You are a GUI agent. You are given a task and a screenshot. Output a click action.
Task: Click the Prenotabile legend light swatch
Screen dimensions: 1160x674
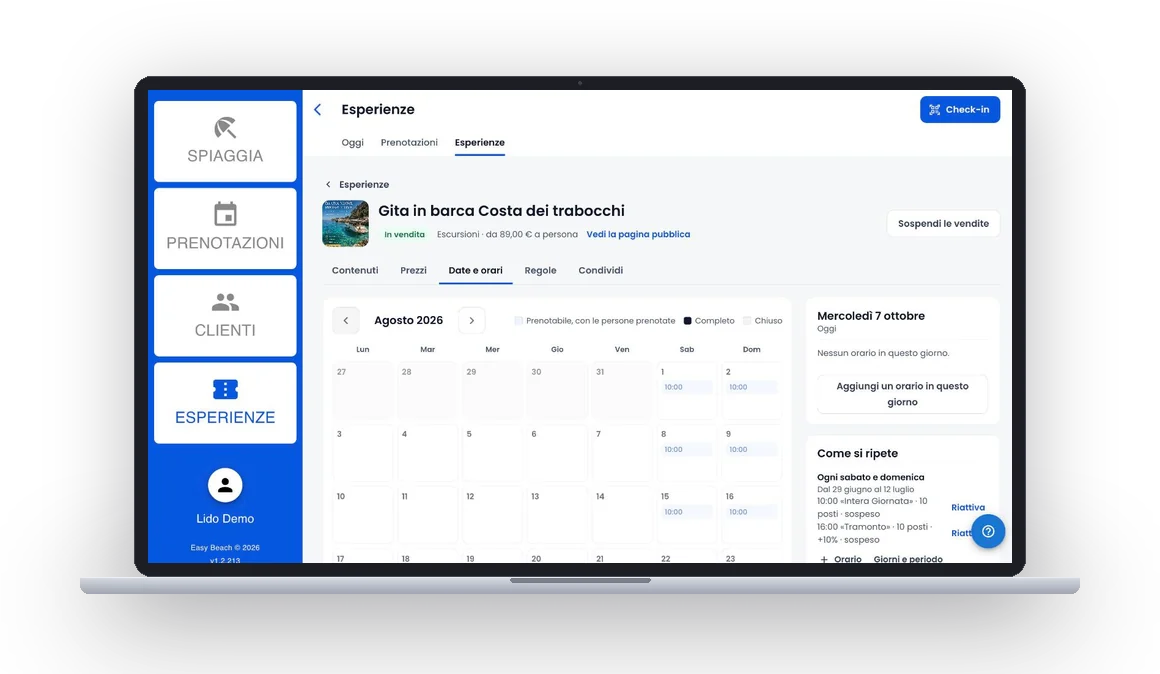point(519,320)
